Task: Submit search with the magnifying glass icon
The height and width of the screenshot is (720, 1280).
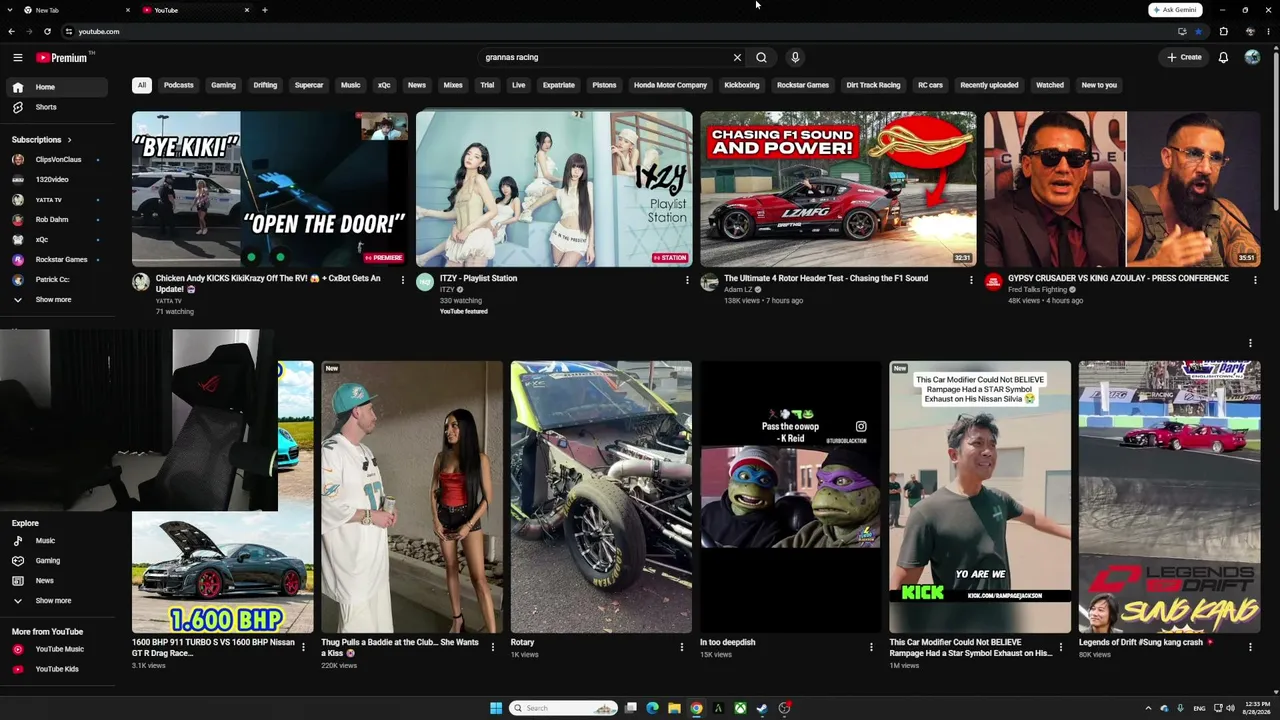Action: 761,57
